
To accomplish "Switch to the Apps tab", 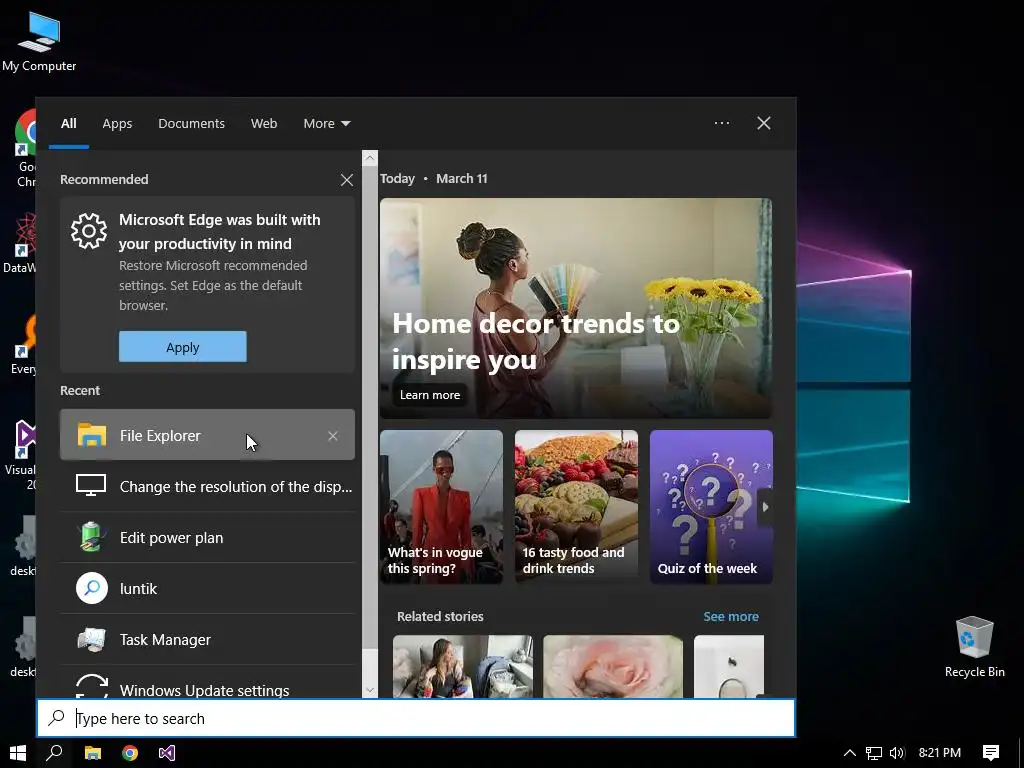I will 117,123.
